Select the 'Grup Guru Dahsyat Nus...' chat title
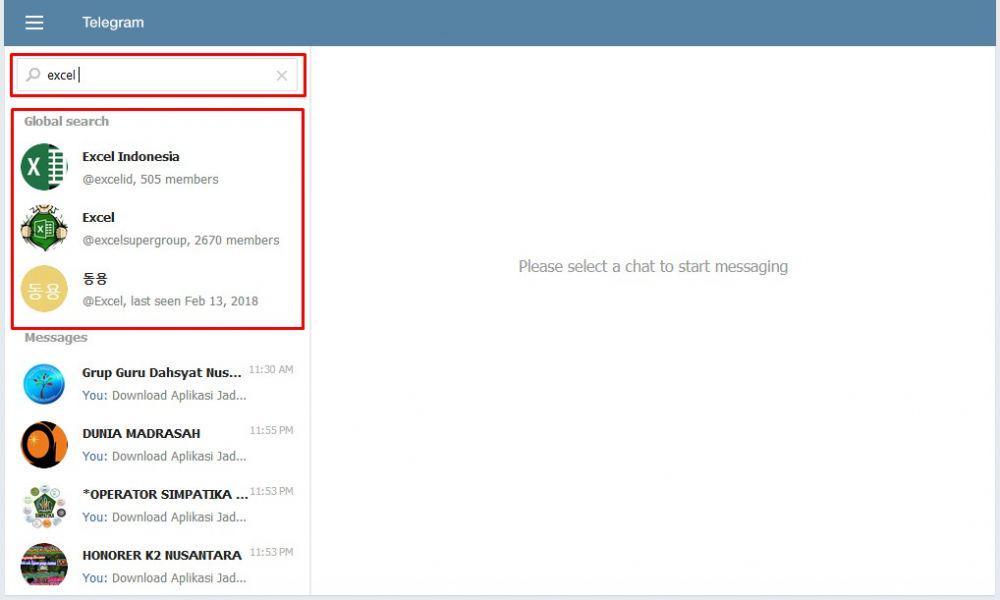Image resolution: width=1000 pixels, height=600 pixels. coord(162,373)
